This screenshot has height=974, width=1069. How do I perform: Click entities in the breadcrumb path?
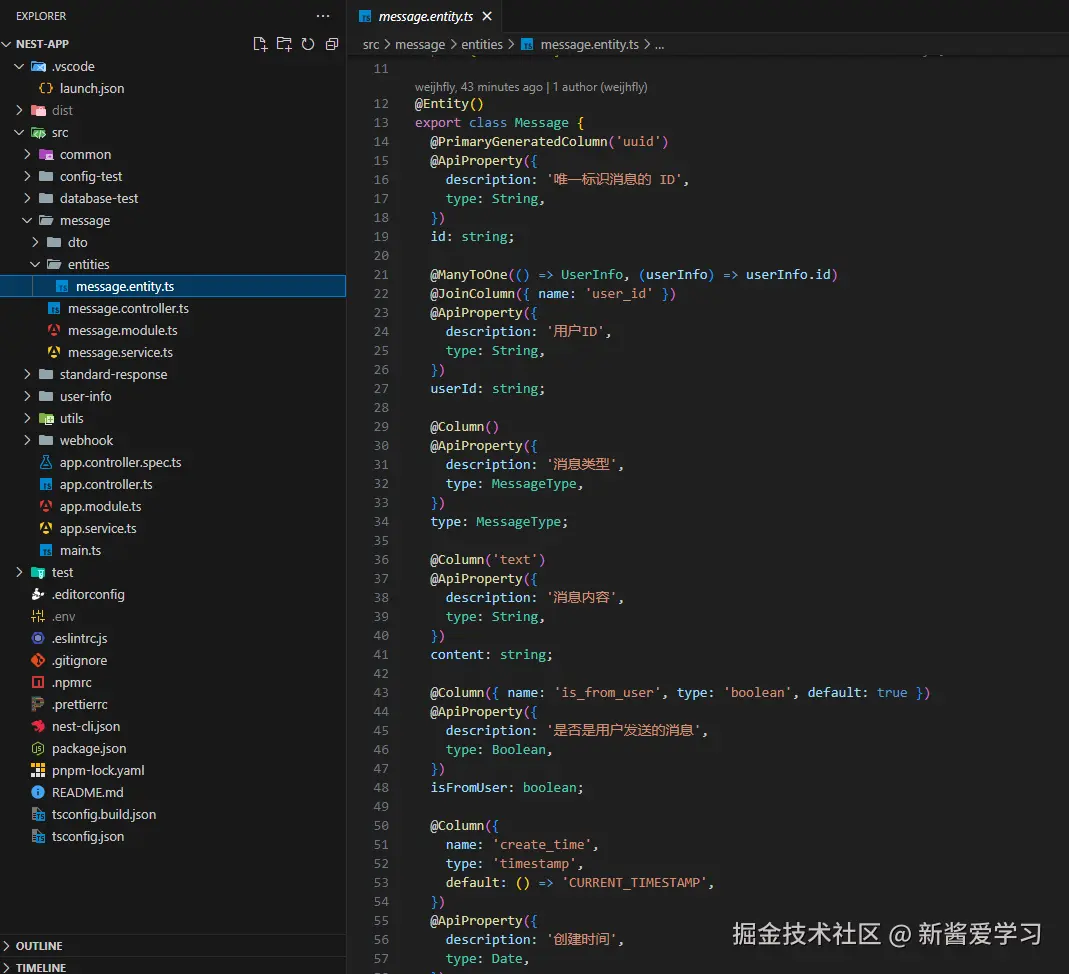pos(482,44)
